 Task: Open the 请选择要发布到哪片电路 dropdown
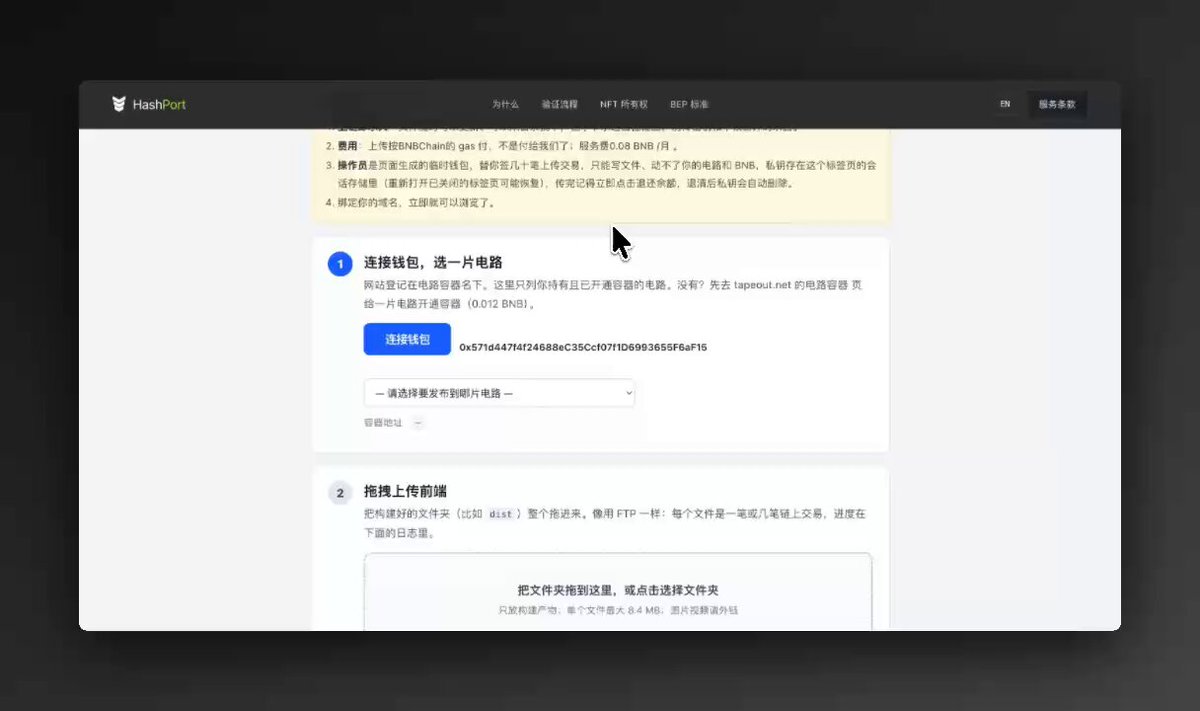(x=499, y=393)
